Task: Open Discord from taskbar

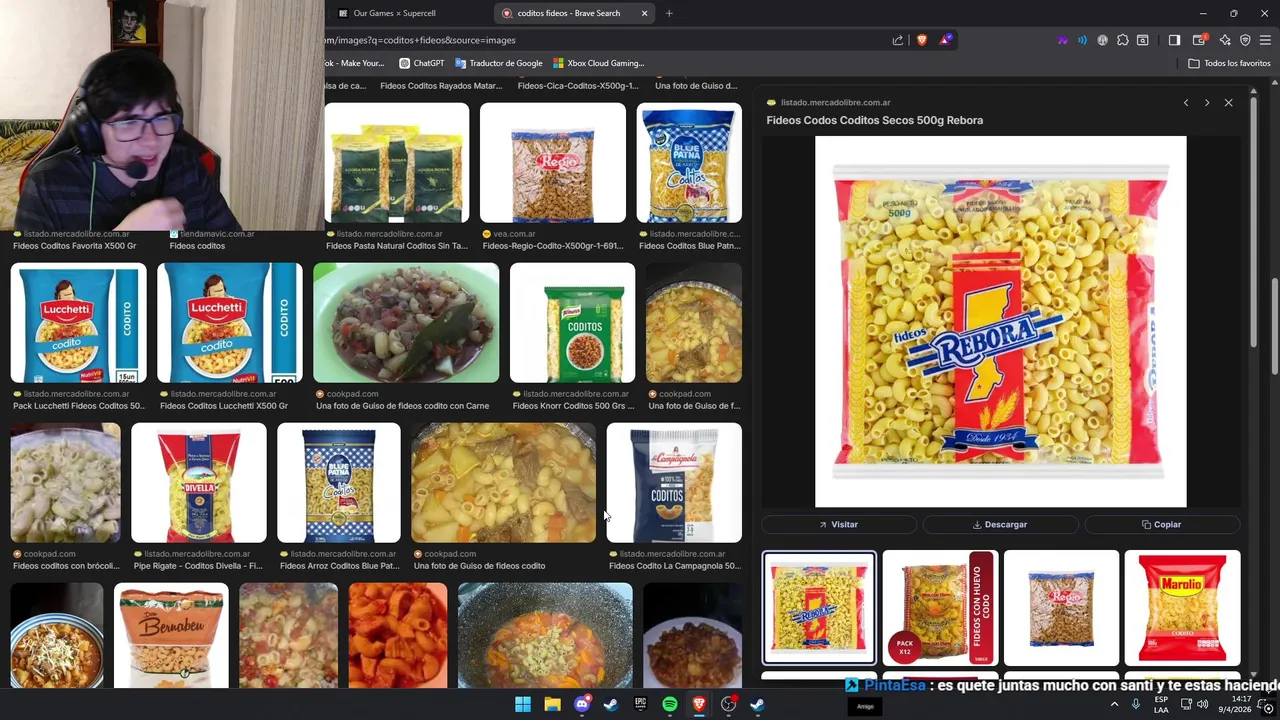Action: click(x=582, y=704)
